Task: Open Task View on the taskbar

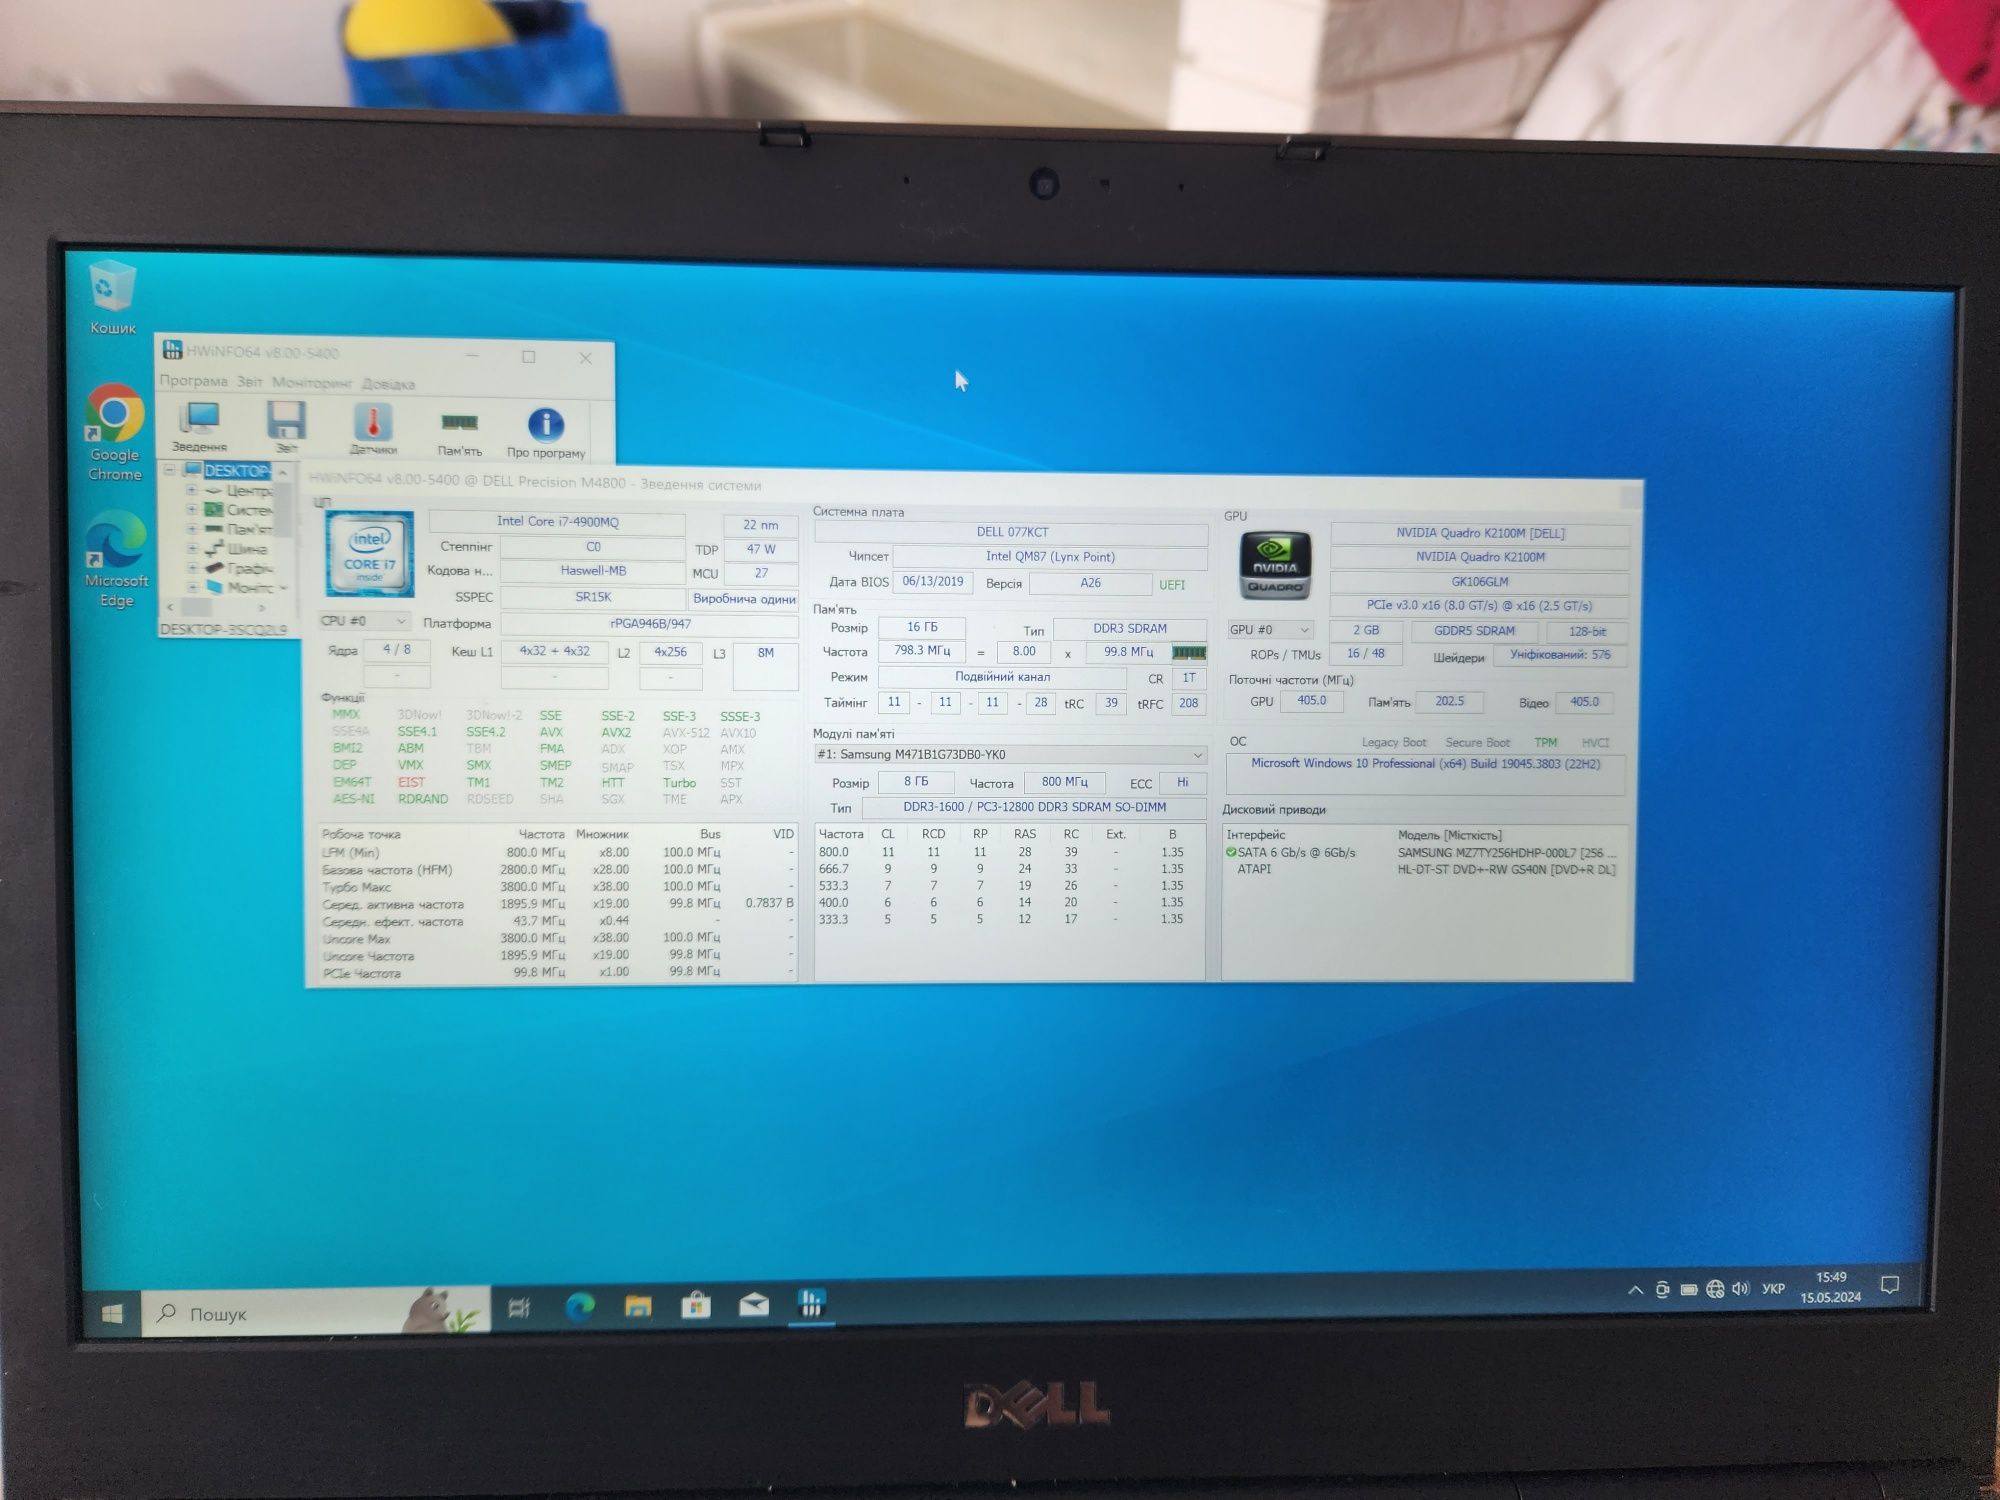Action: coord(519,1307)
